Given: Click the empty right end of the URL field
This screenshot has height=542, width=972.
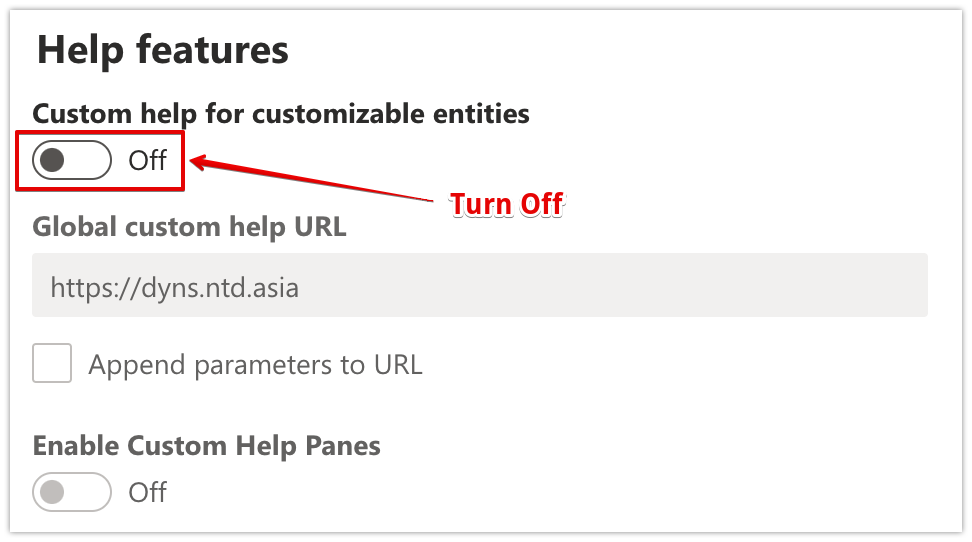Looking at the screenshot, I should tap(850, 289).
